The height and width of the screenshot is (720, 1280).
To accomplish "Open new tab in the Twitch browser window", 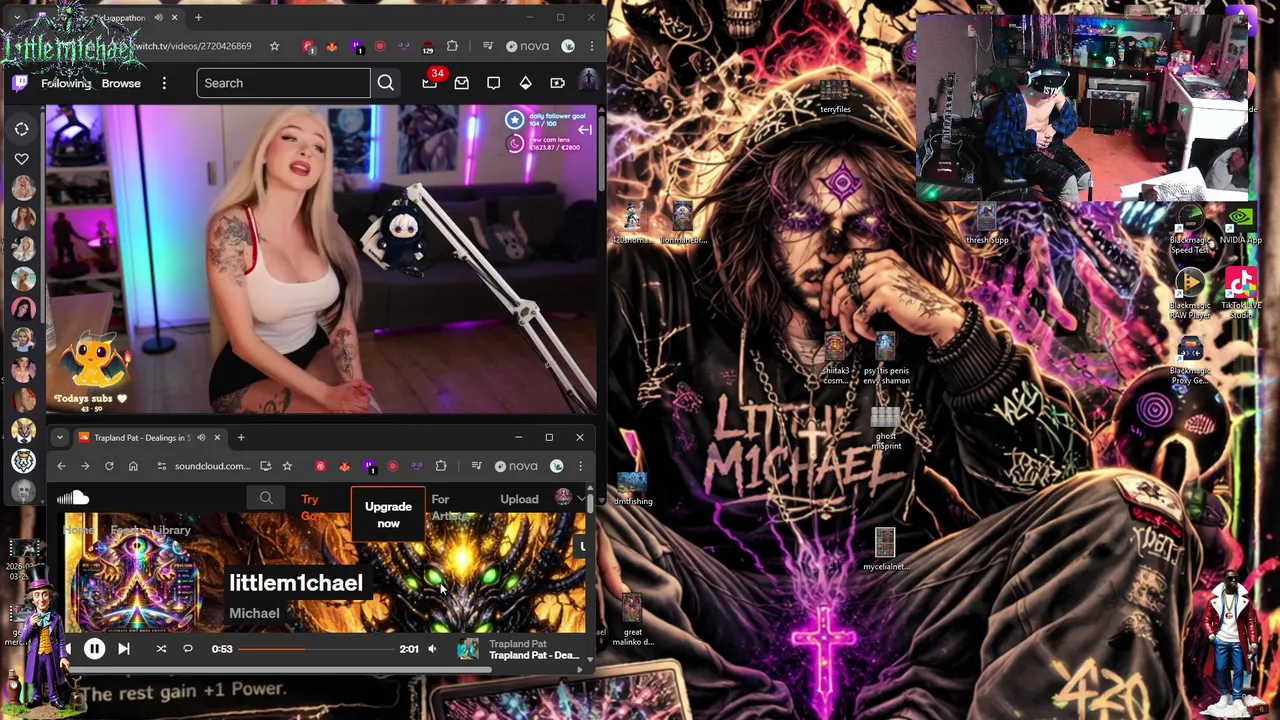I will pyautogui.click(x=198, y=17).
